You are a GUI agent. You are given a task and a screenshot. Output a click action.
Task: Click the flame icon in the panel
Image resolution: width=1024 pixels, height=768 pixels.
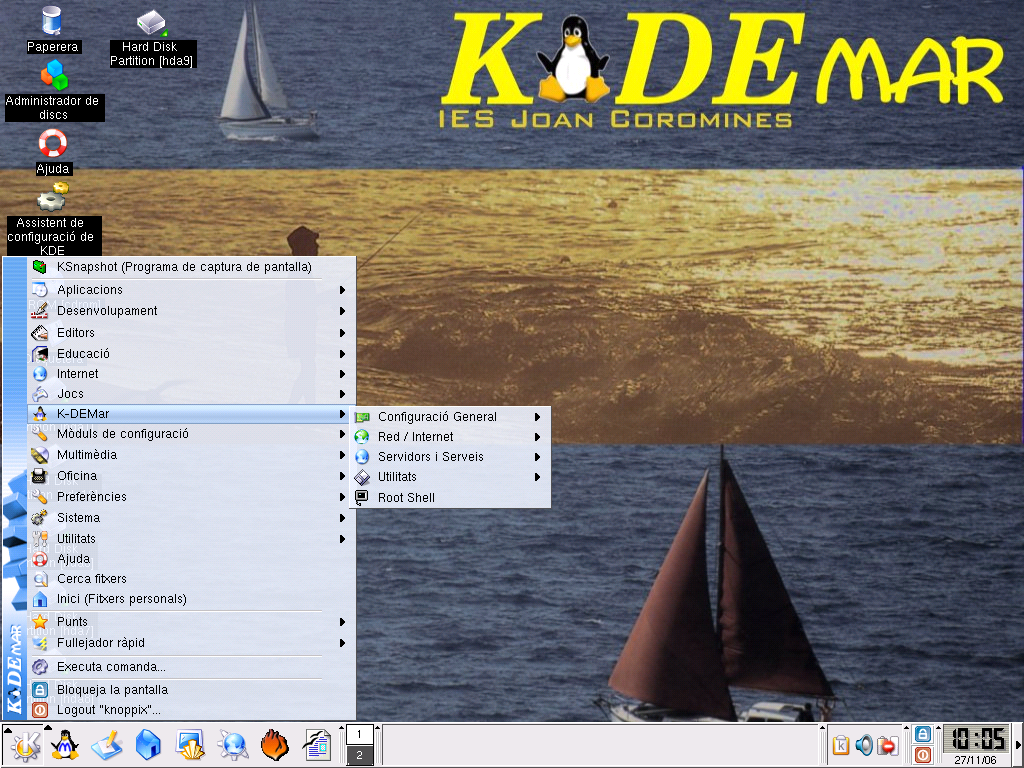pyautogui.click(x=274, y=745)
